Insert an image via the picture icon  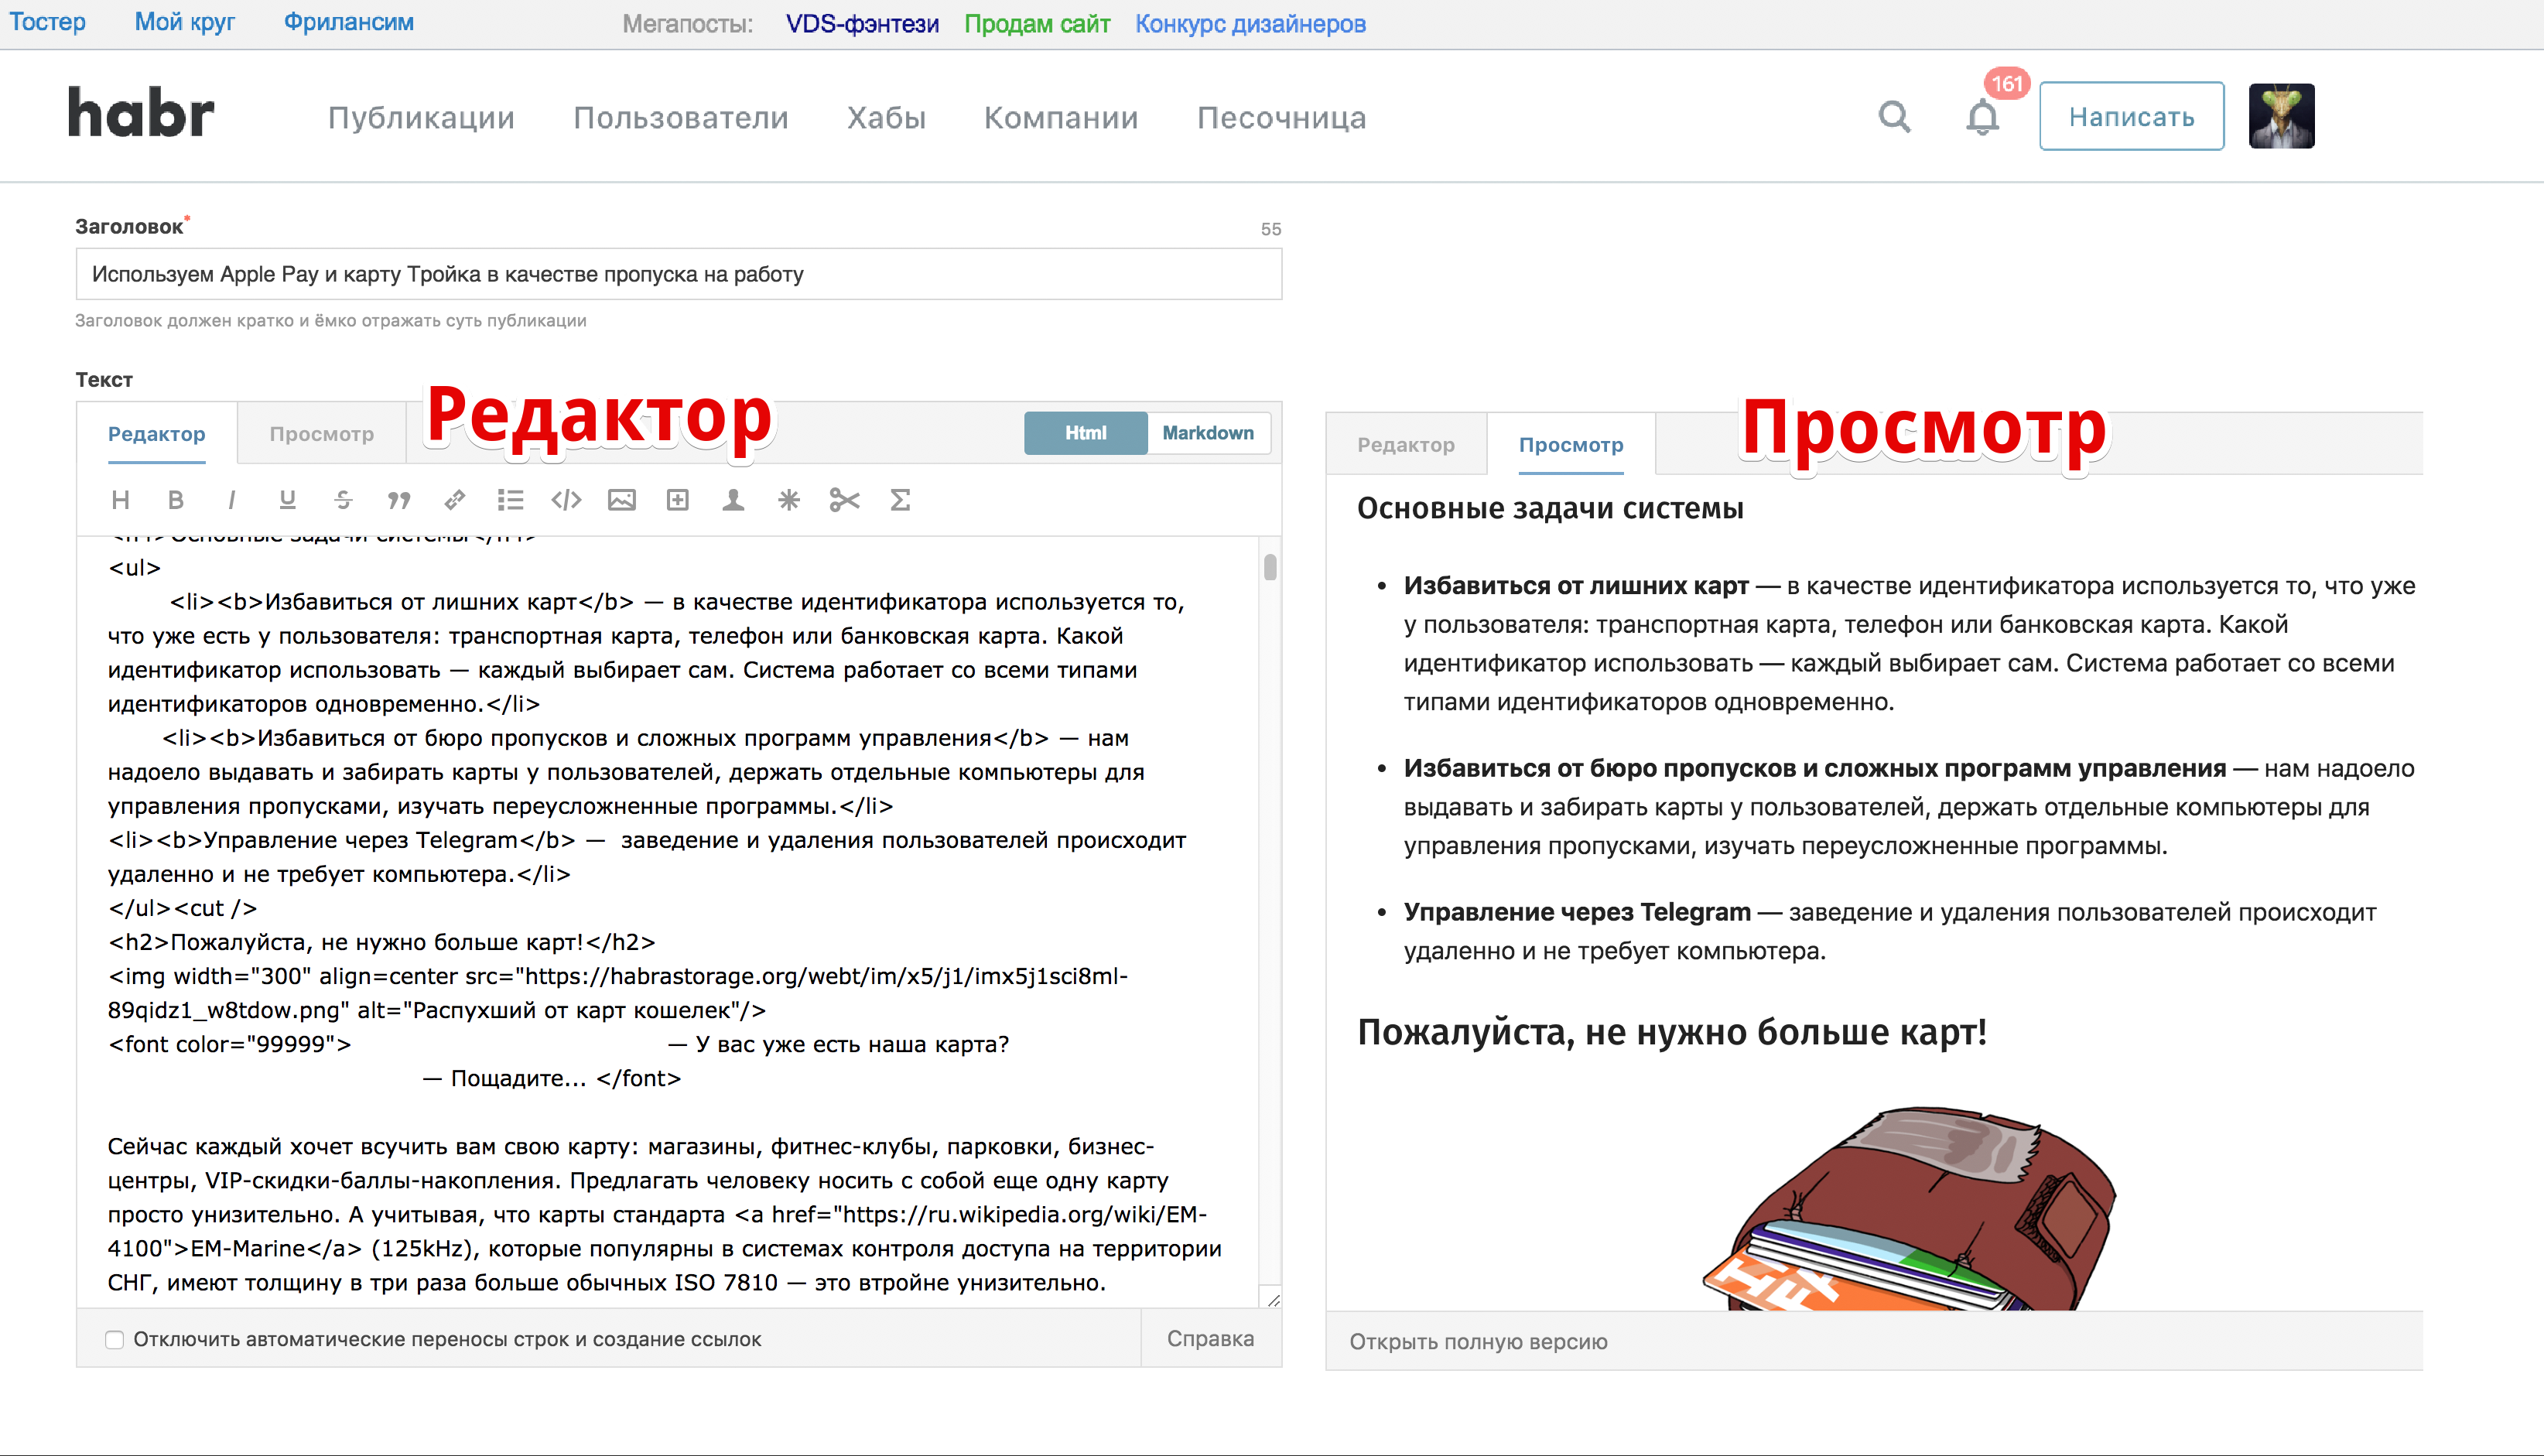tap(622, 500)
